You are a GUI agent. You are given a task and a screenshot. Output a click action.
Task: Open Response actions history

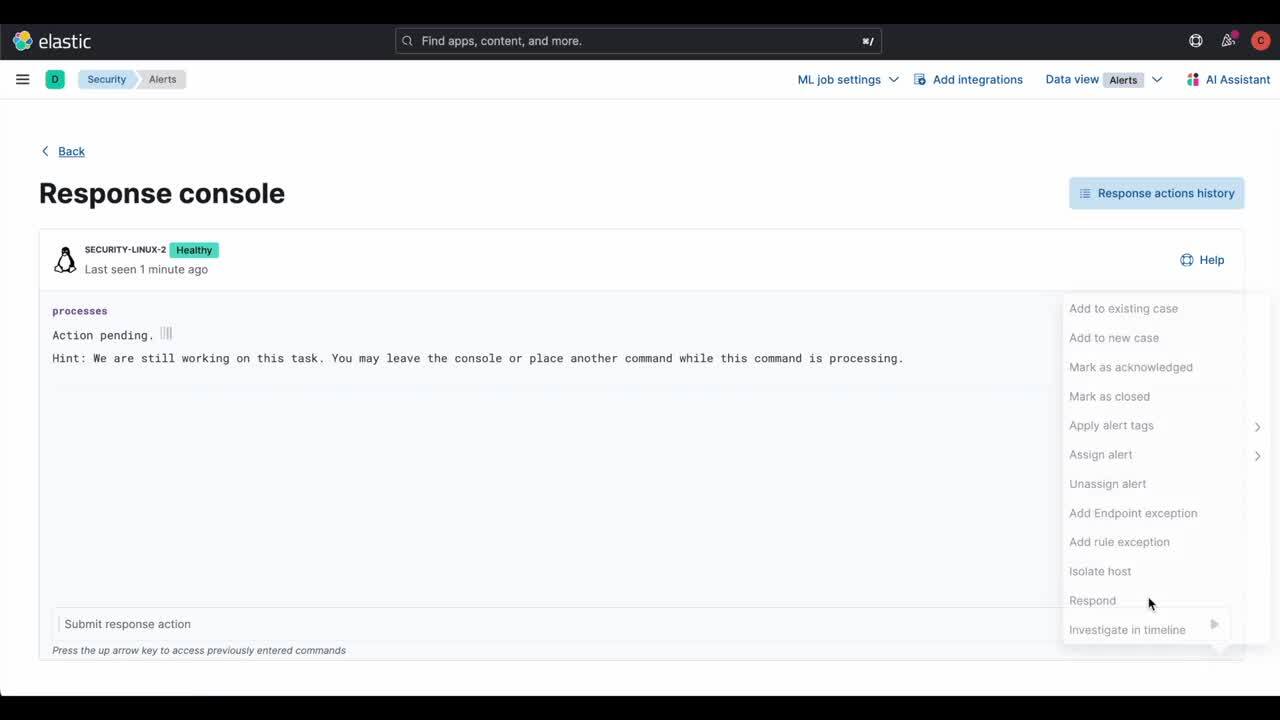[1156, 193]
